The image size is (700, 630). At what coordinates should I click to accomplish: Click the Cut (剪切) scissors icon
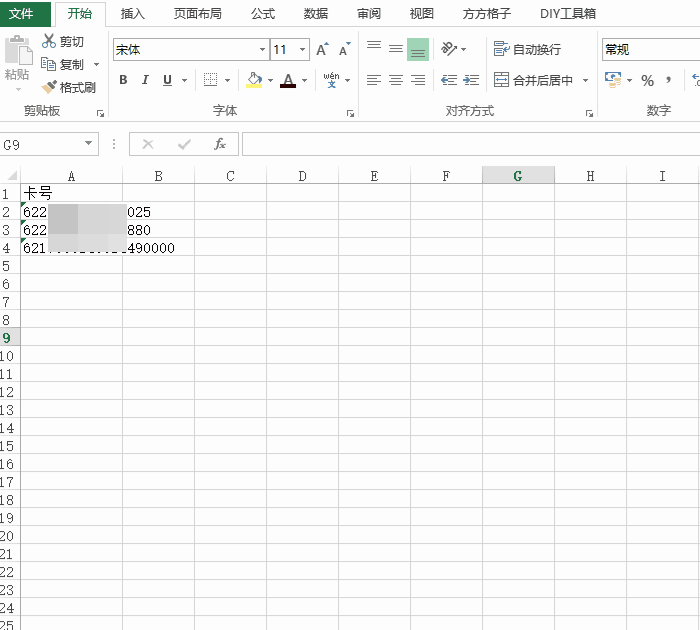click(x=48, y=41)
